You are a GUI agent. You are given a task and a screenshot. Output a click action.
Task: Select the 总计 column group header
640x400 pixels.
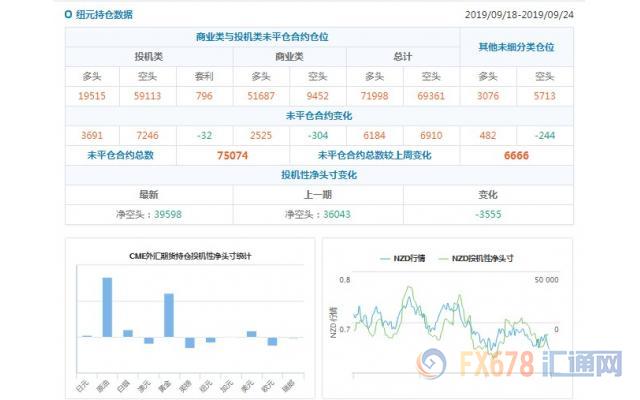pos(402,57)
